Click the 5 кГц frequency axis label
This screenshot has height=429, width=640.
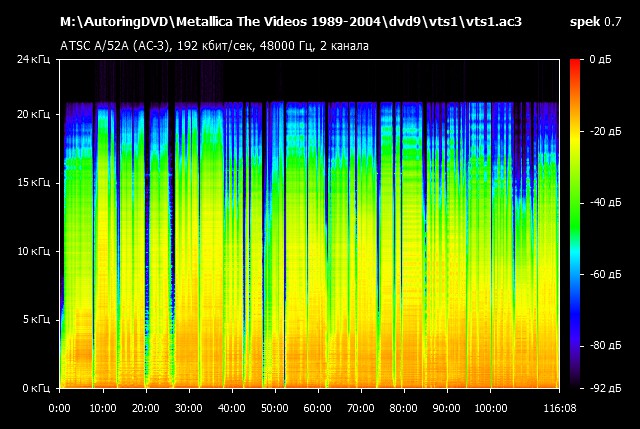(36, 319)
